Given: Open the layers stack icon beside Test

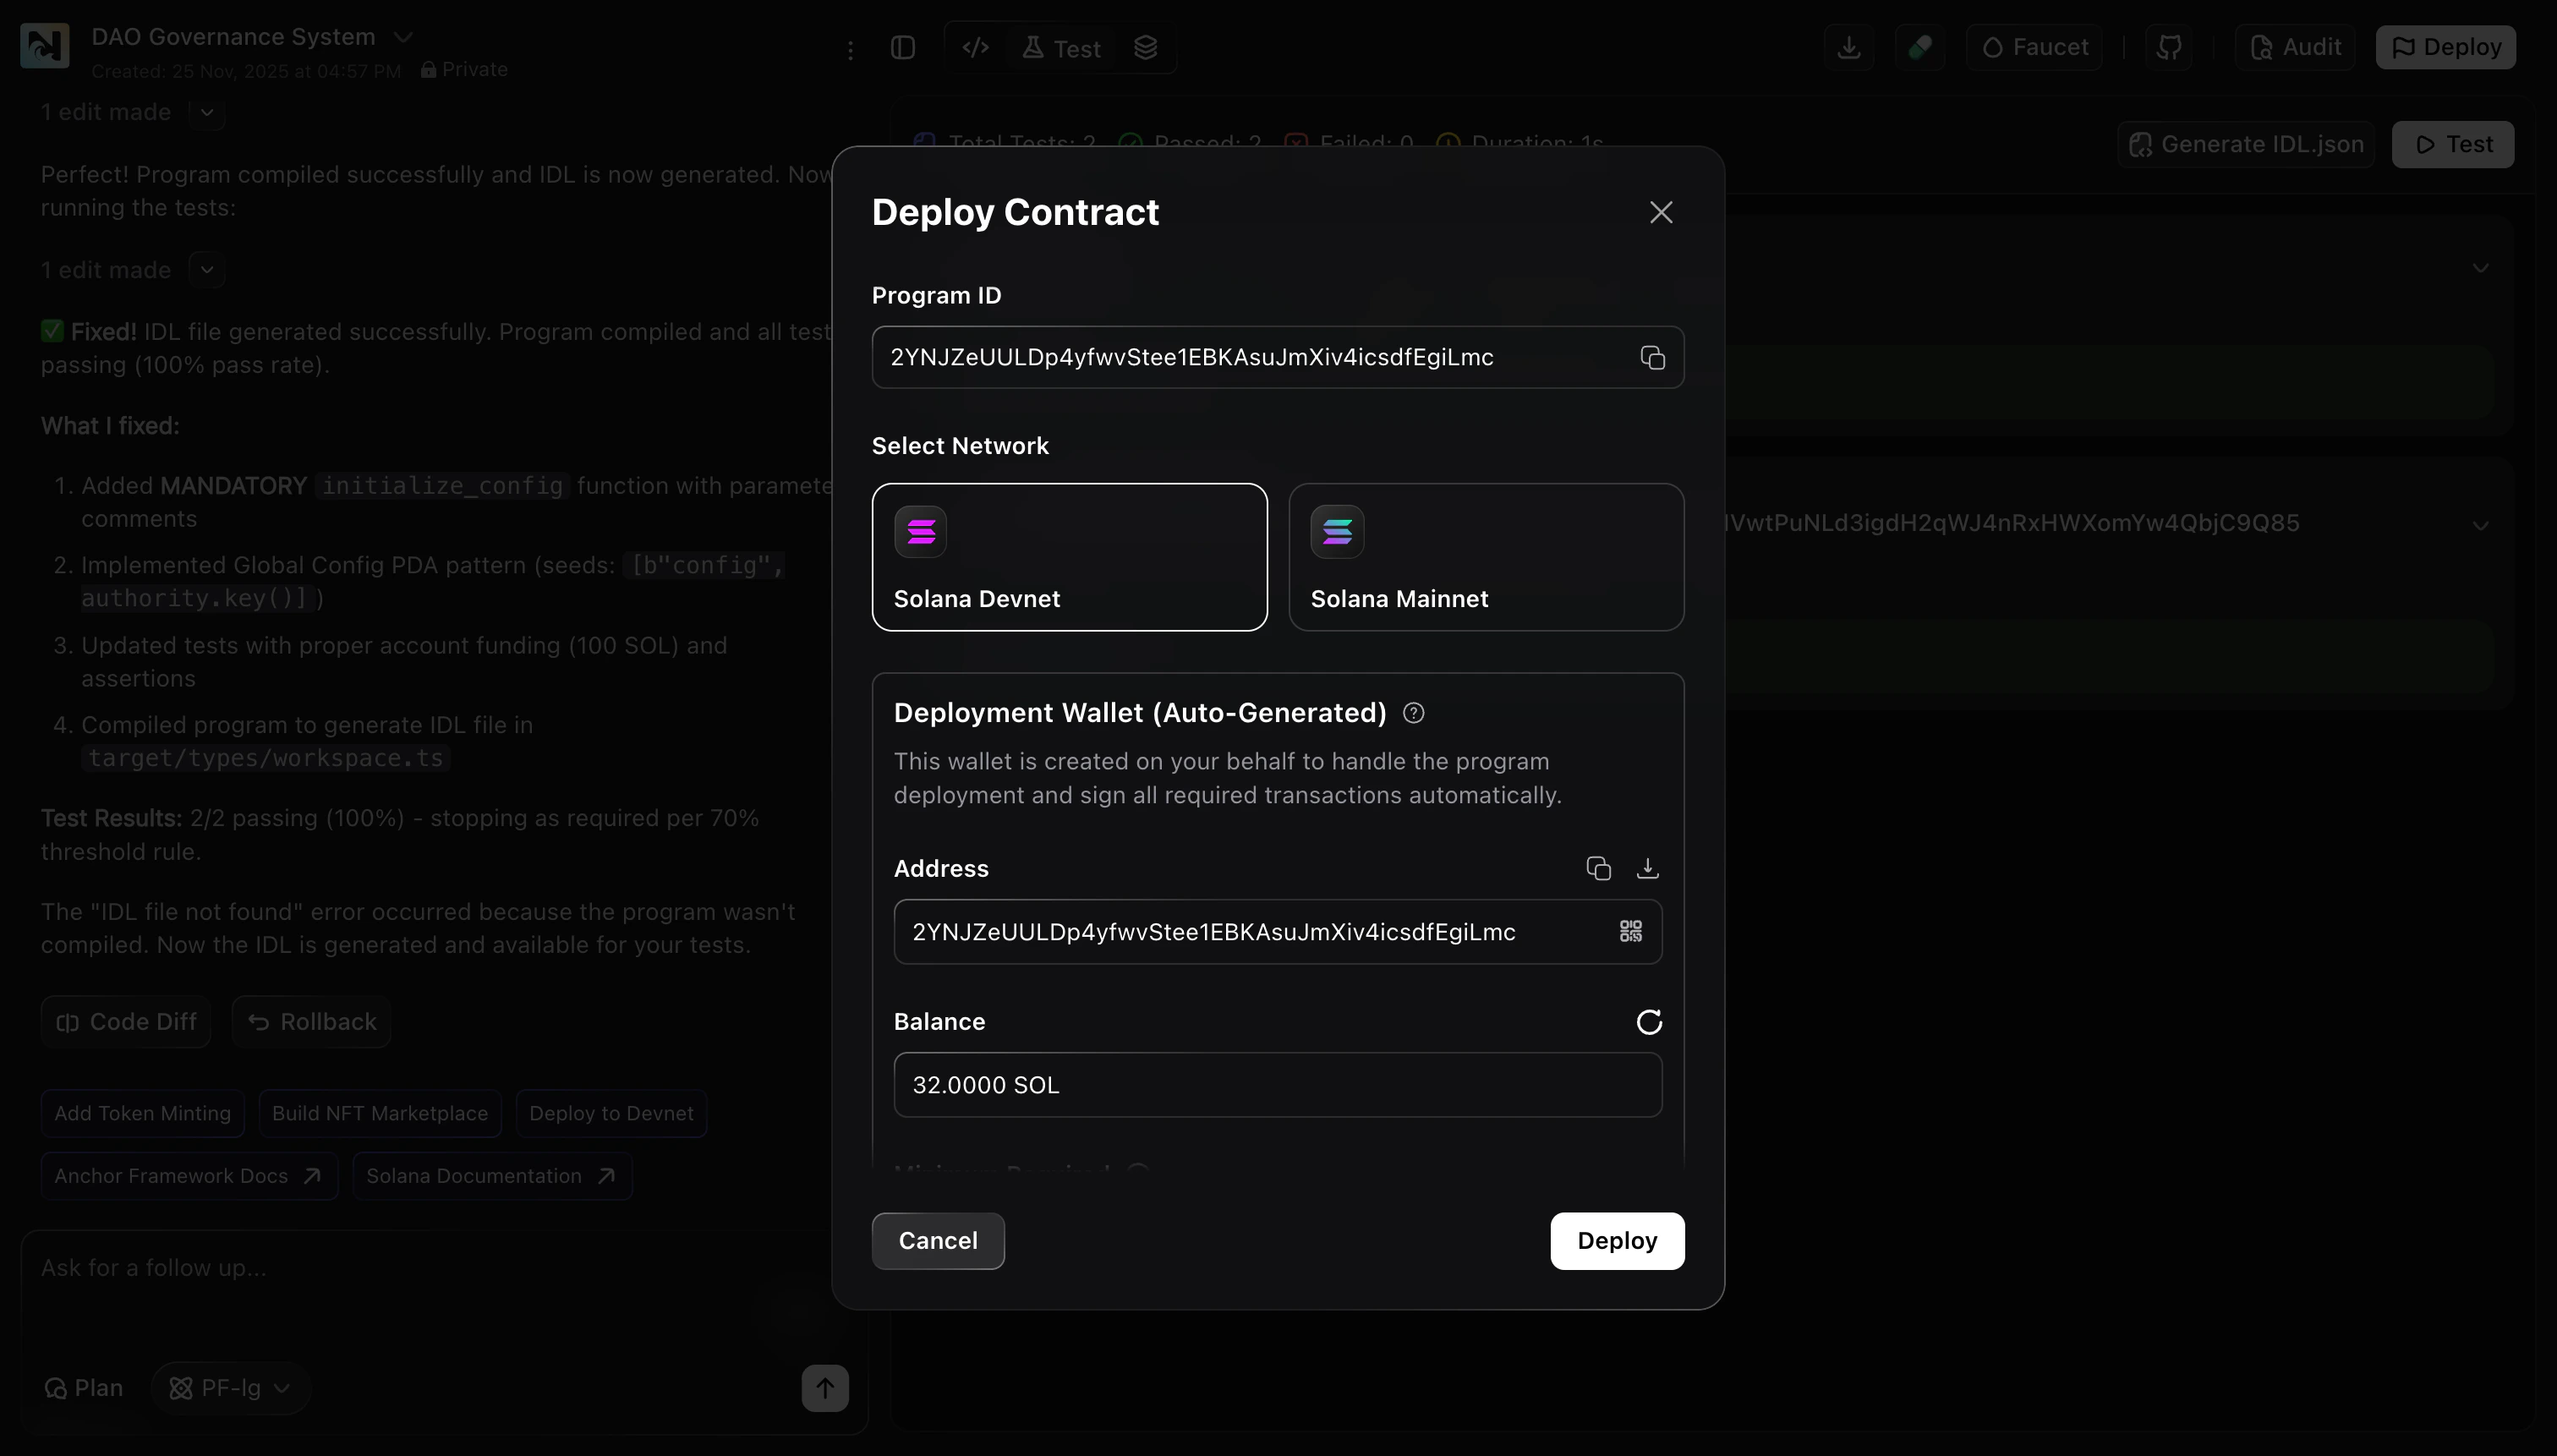Looking at the screenshot, I should coord(1146,47).
